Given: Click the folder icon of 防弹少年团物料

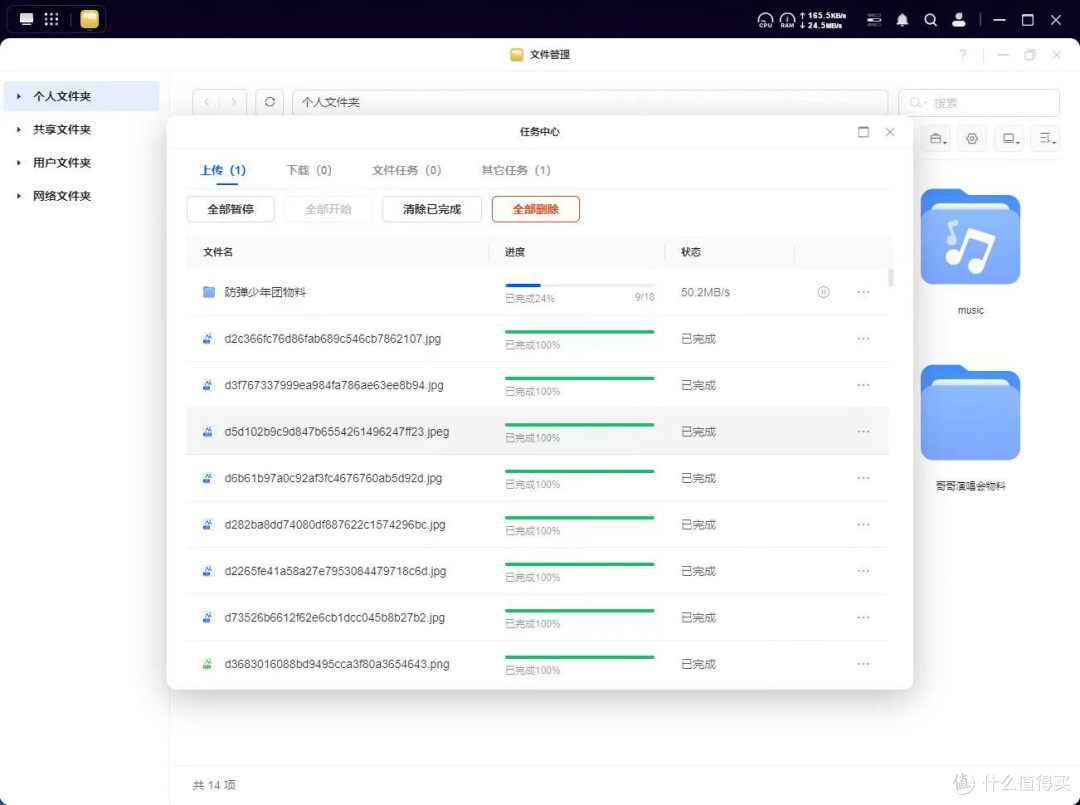Looking at the screenshot, I should point(209,292).
